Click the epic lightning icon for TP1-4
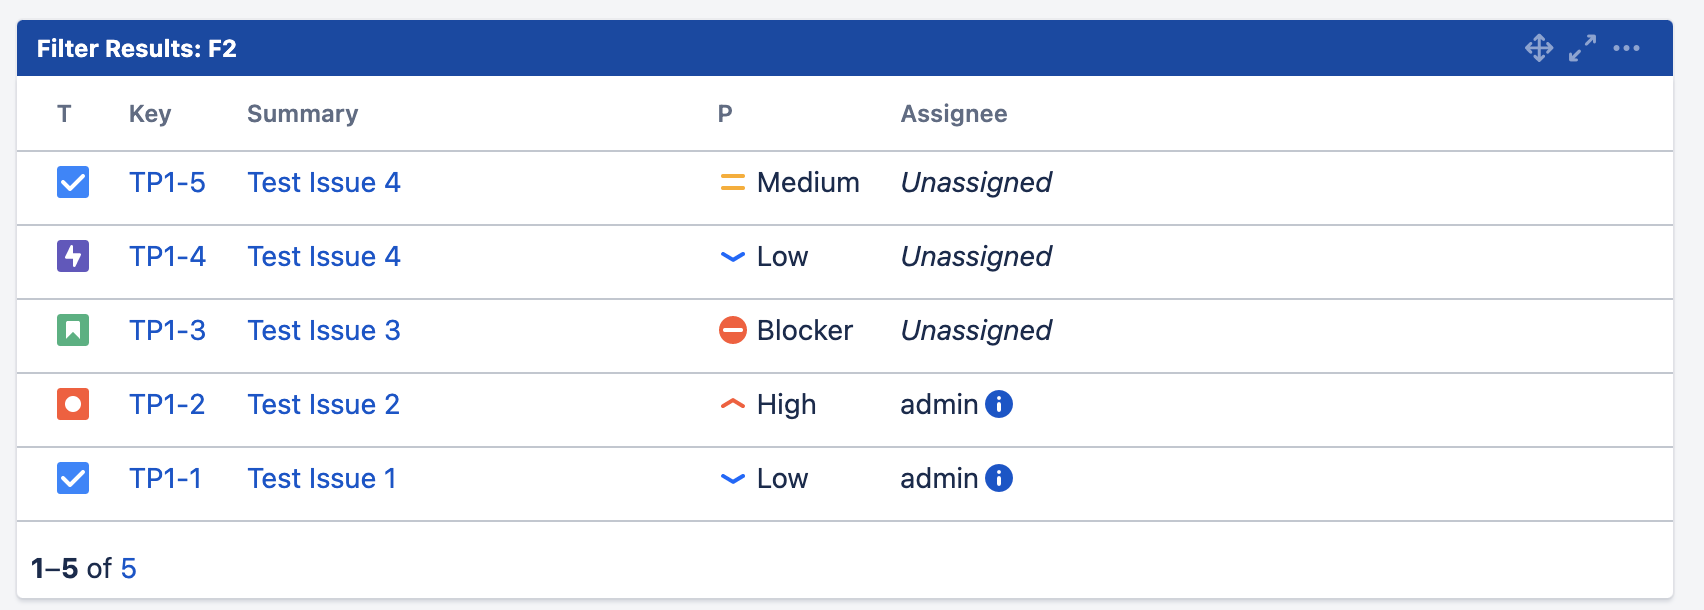Screen dimensions: 1704x610 (x=73, y=256)
